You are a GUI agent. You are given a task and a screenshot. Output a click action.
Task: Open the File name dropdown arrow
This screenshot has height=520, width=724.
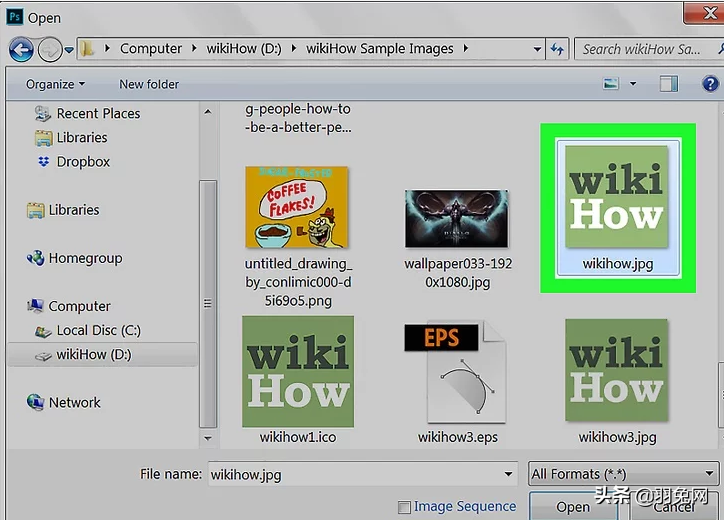coord(508,474)
